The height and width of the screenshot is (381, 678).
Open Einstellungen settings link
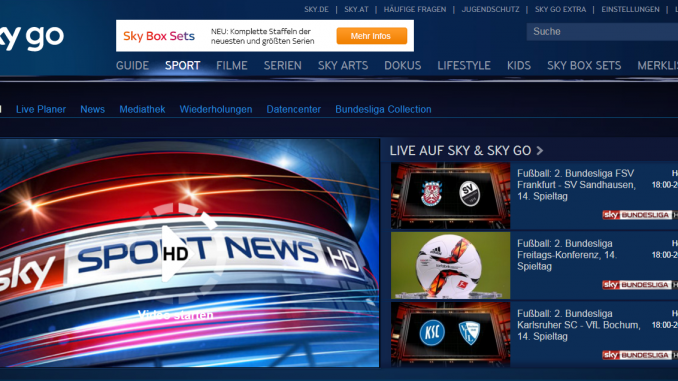click(x=630, y=9)
